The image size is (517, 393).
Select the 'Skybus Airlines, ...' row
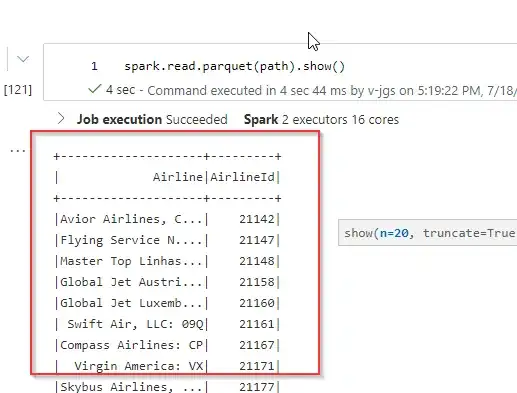pos(168,387)
